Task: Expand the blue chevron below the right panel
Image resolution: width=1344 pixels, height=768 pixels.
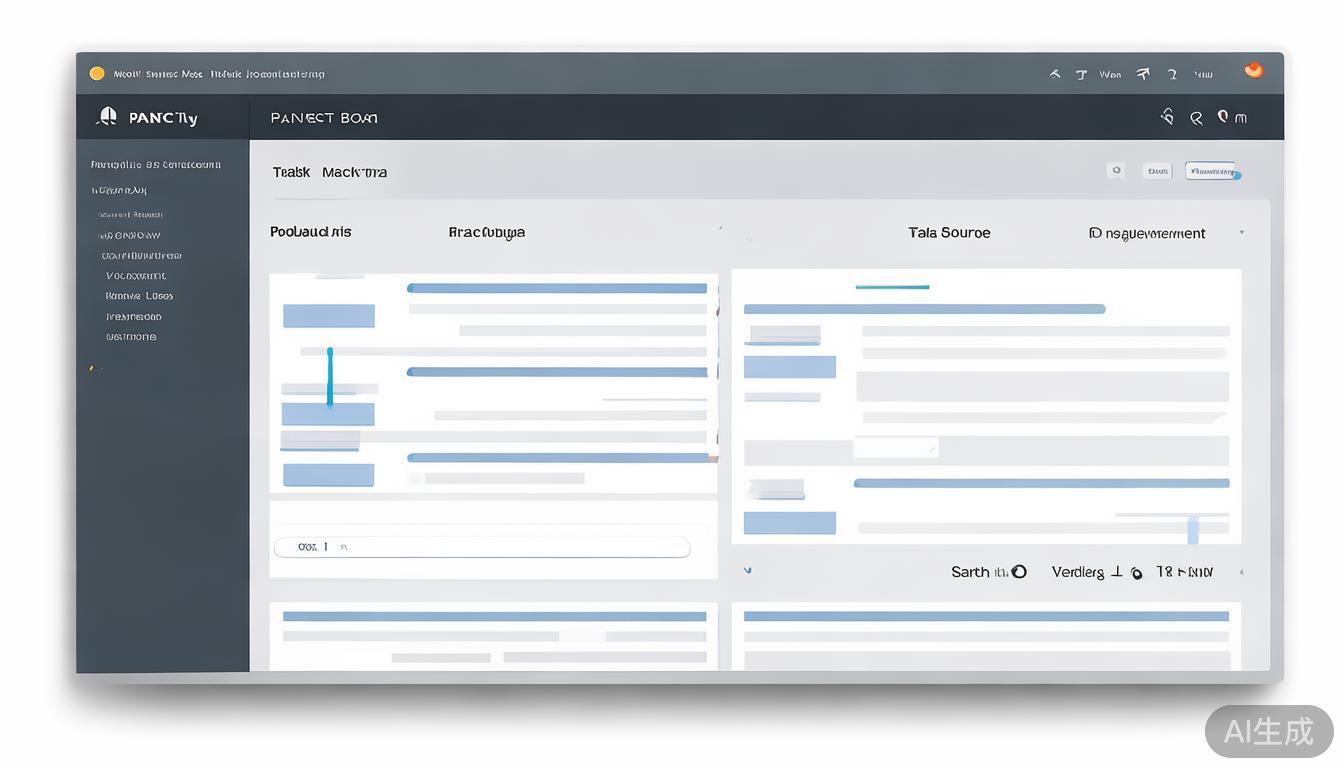Action: 748,571
